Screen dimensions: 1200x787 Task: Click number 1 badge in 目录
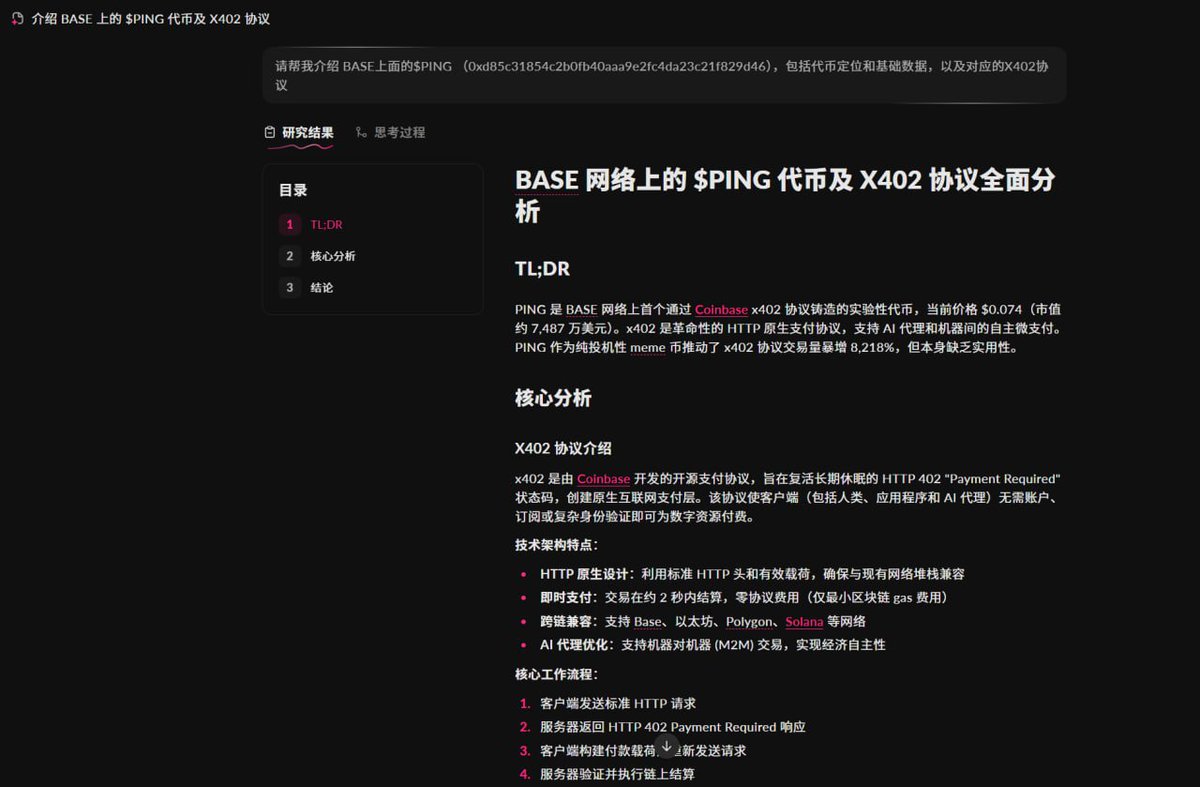pos(290,225)
